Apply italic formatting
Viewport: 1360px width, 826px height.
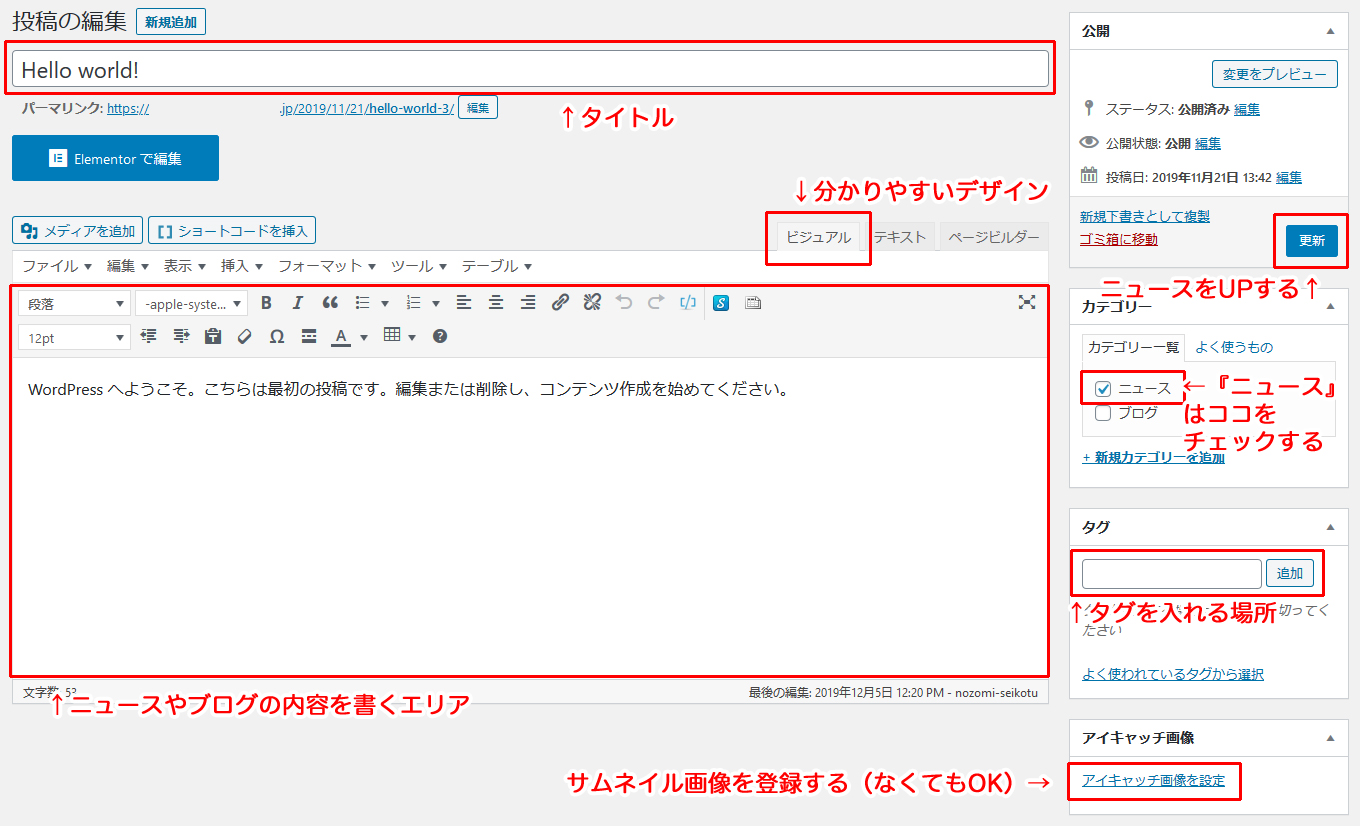[x=297, y=302]
